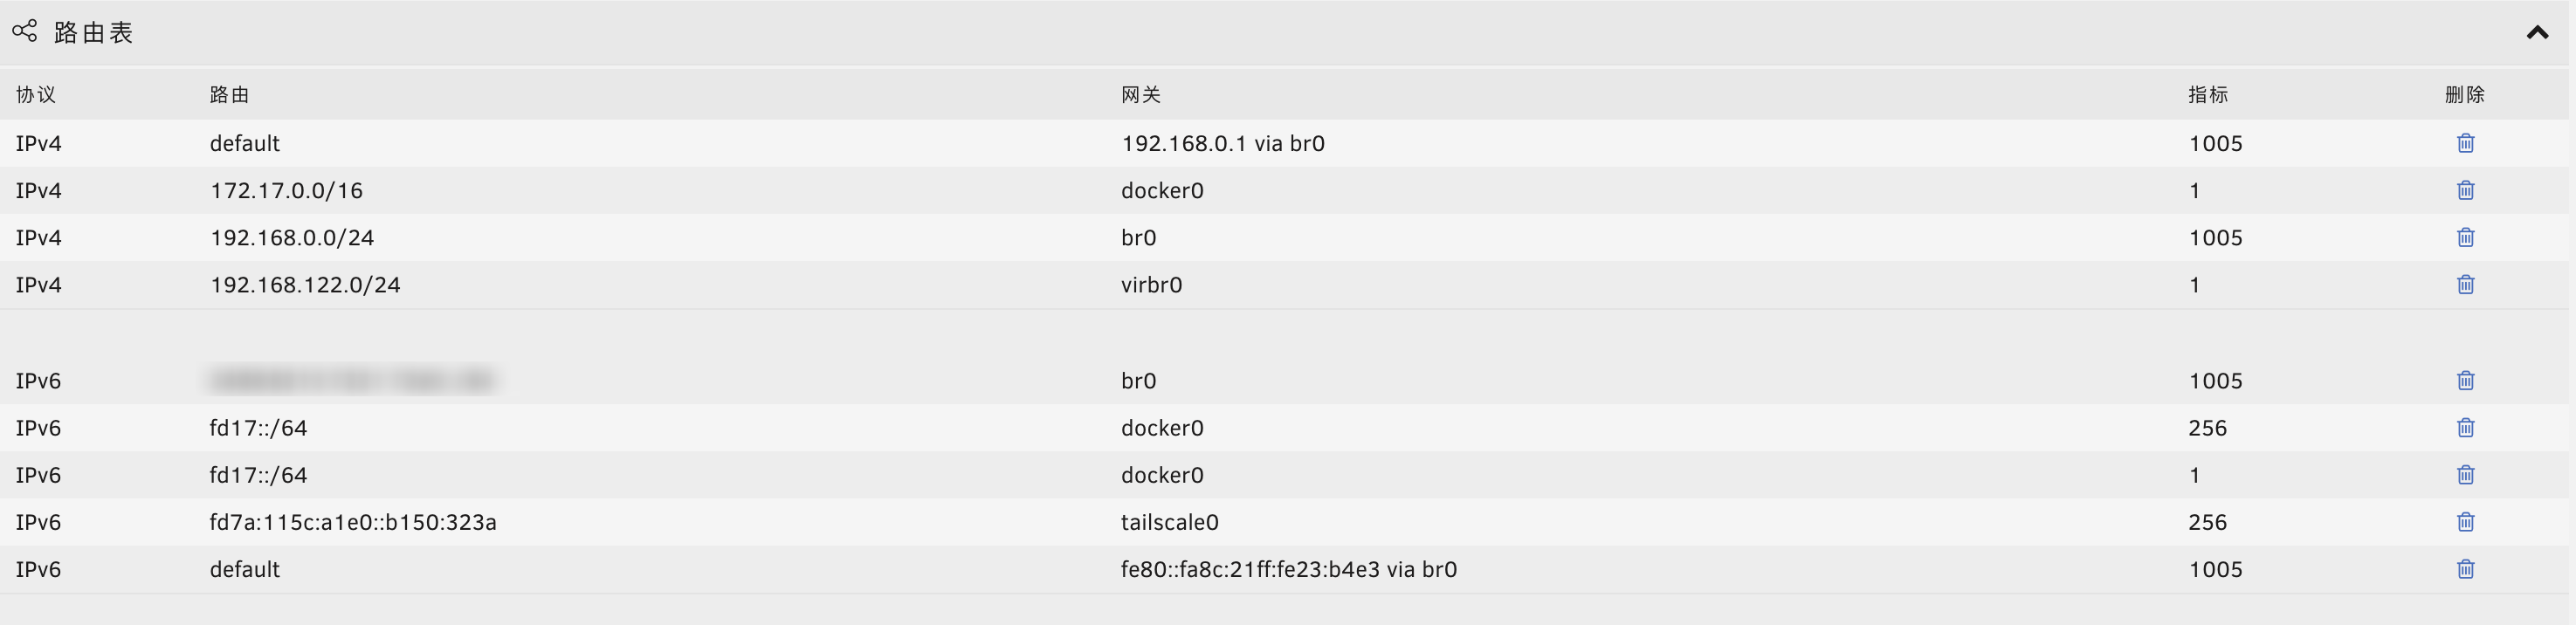Click the fd7a:115c:a1e0::b150:323a route entry
Screen dimensions: 2576x625
353,523
